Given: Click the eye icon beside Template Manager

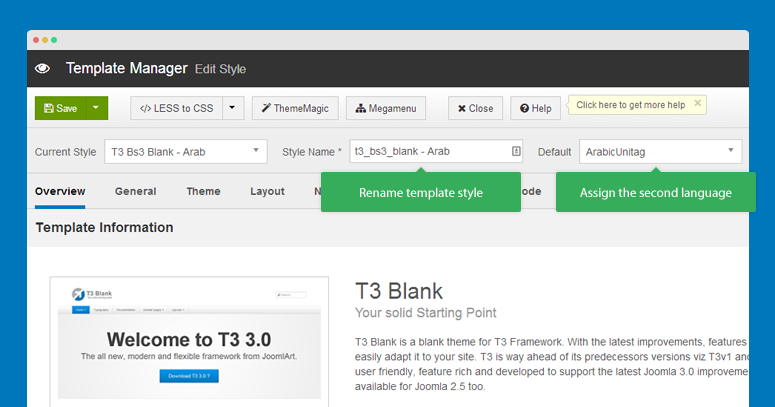Looking at the screenshot, I should click(x=43, y=68).
